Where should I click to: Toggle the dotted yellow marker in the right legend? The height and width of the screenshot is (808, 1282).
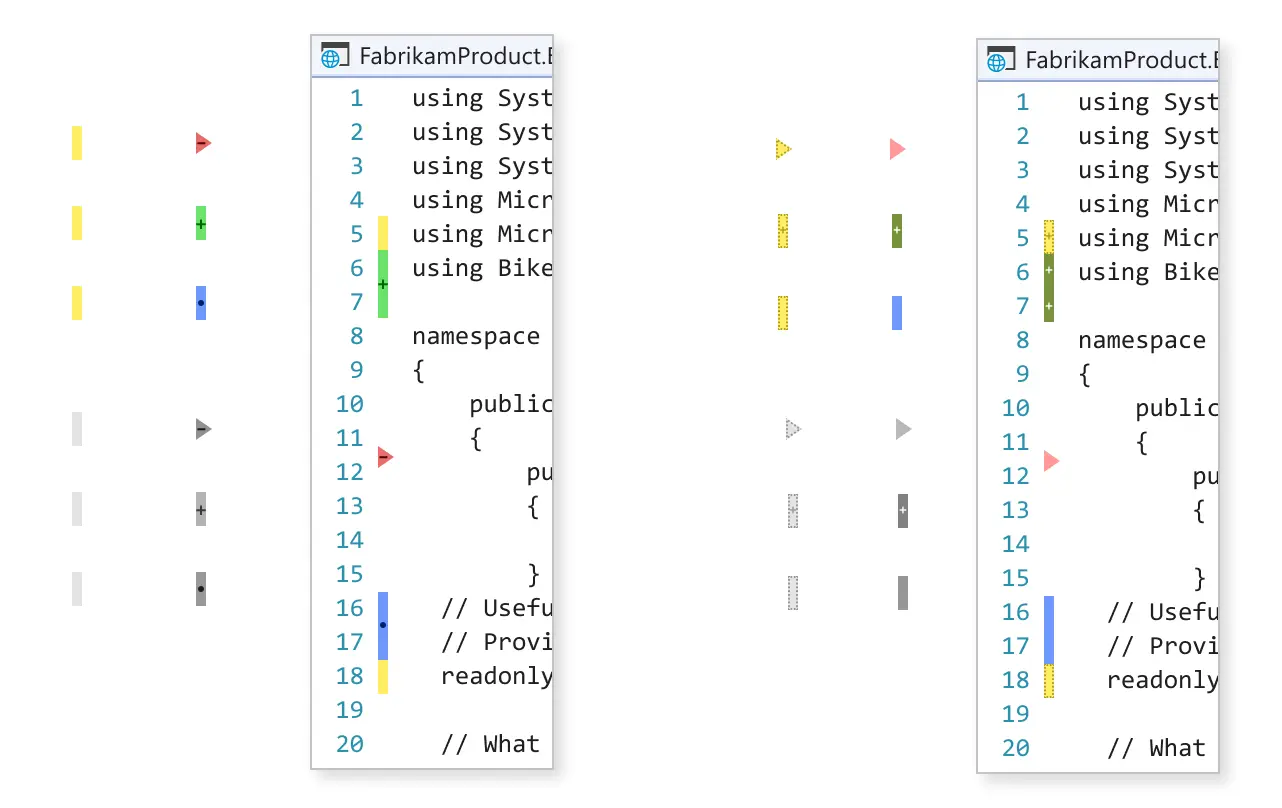point(783,231)
